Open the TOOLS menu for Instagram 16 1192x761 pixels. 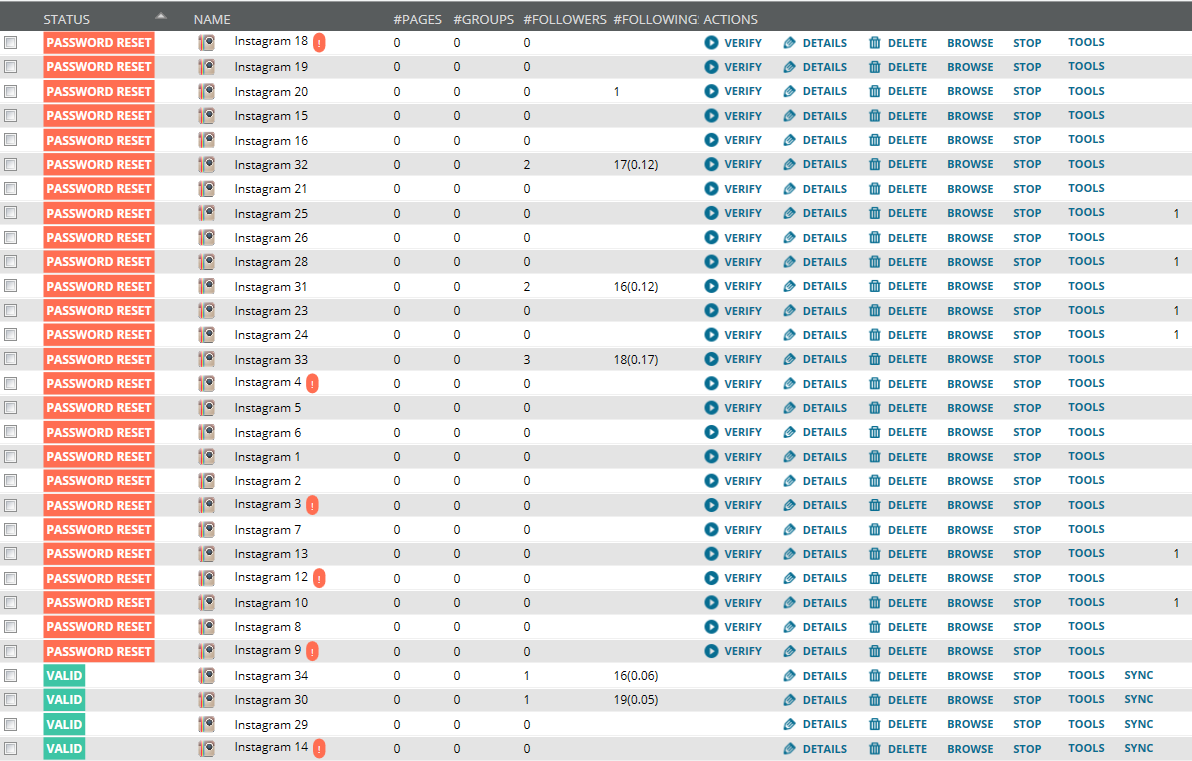click(1086, 139)
